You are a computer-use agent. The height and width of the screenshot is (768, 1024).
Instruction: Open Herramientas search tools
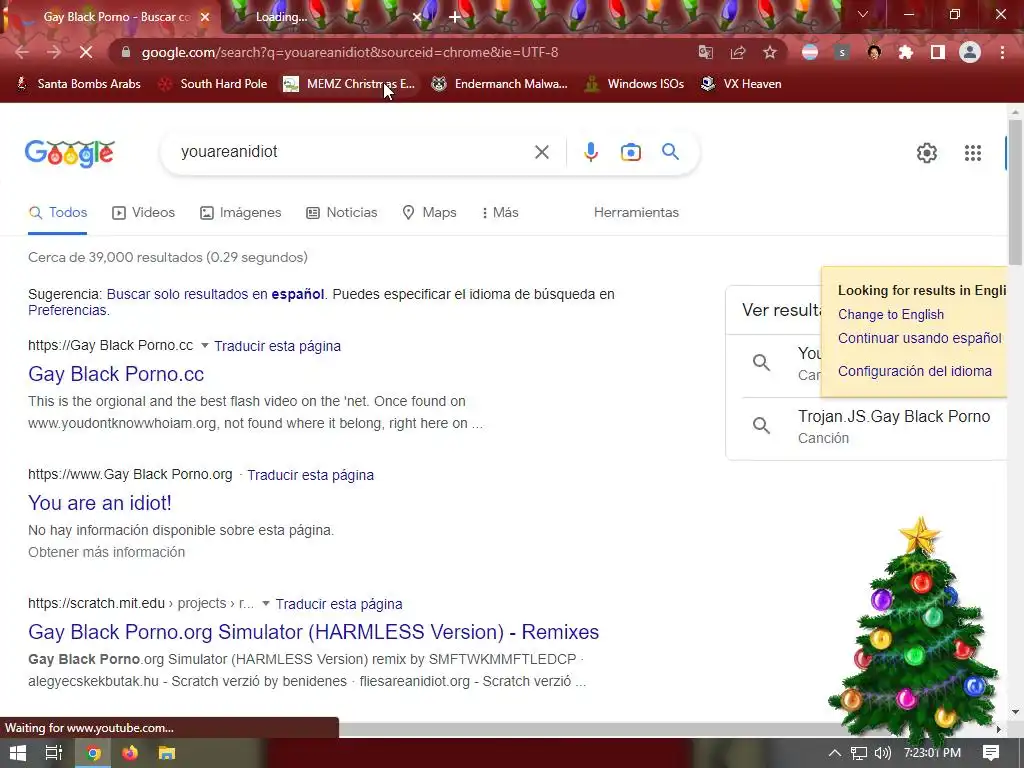(636, 212)
